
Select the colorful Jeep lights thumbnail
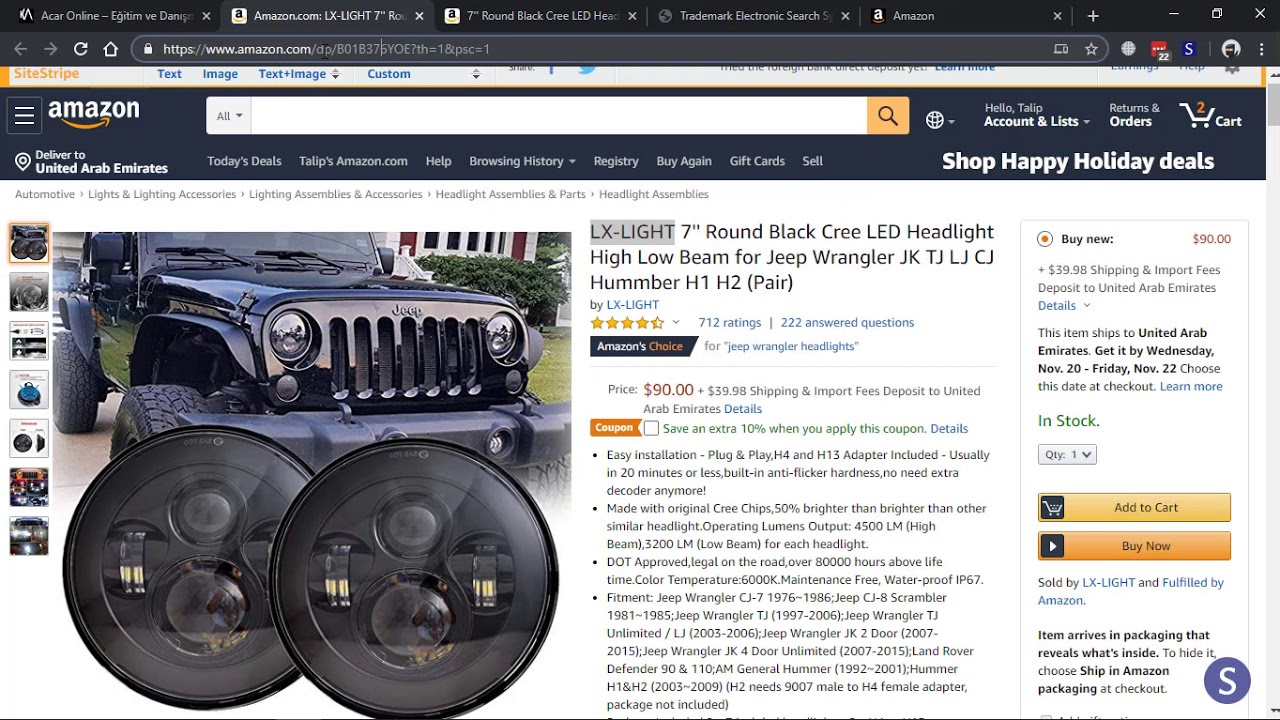(x=29, y=487)
